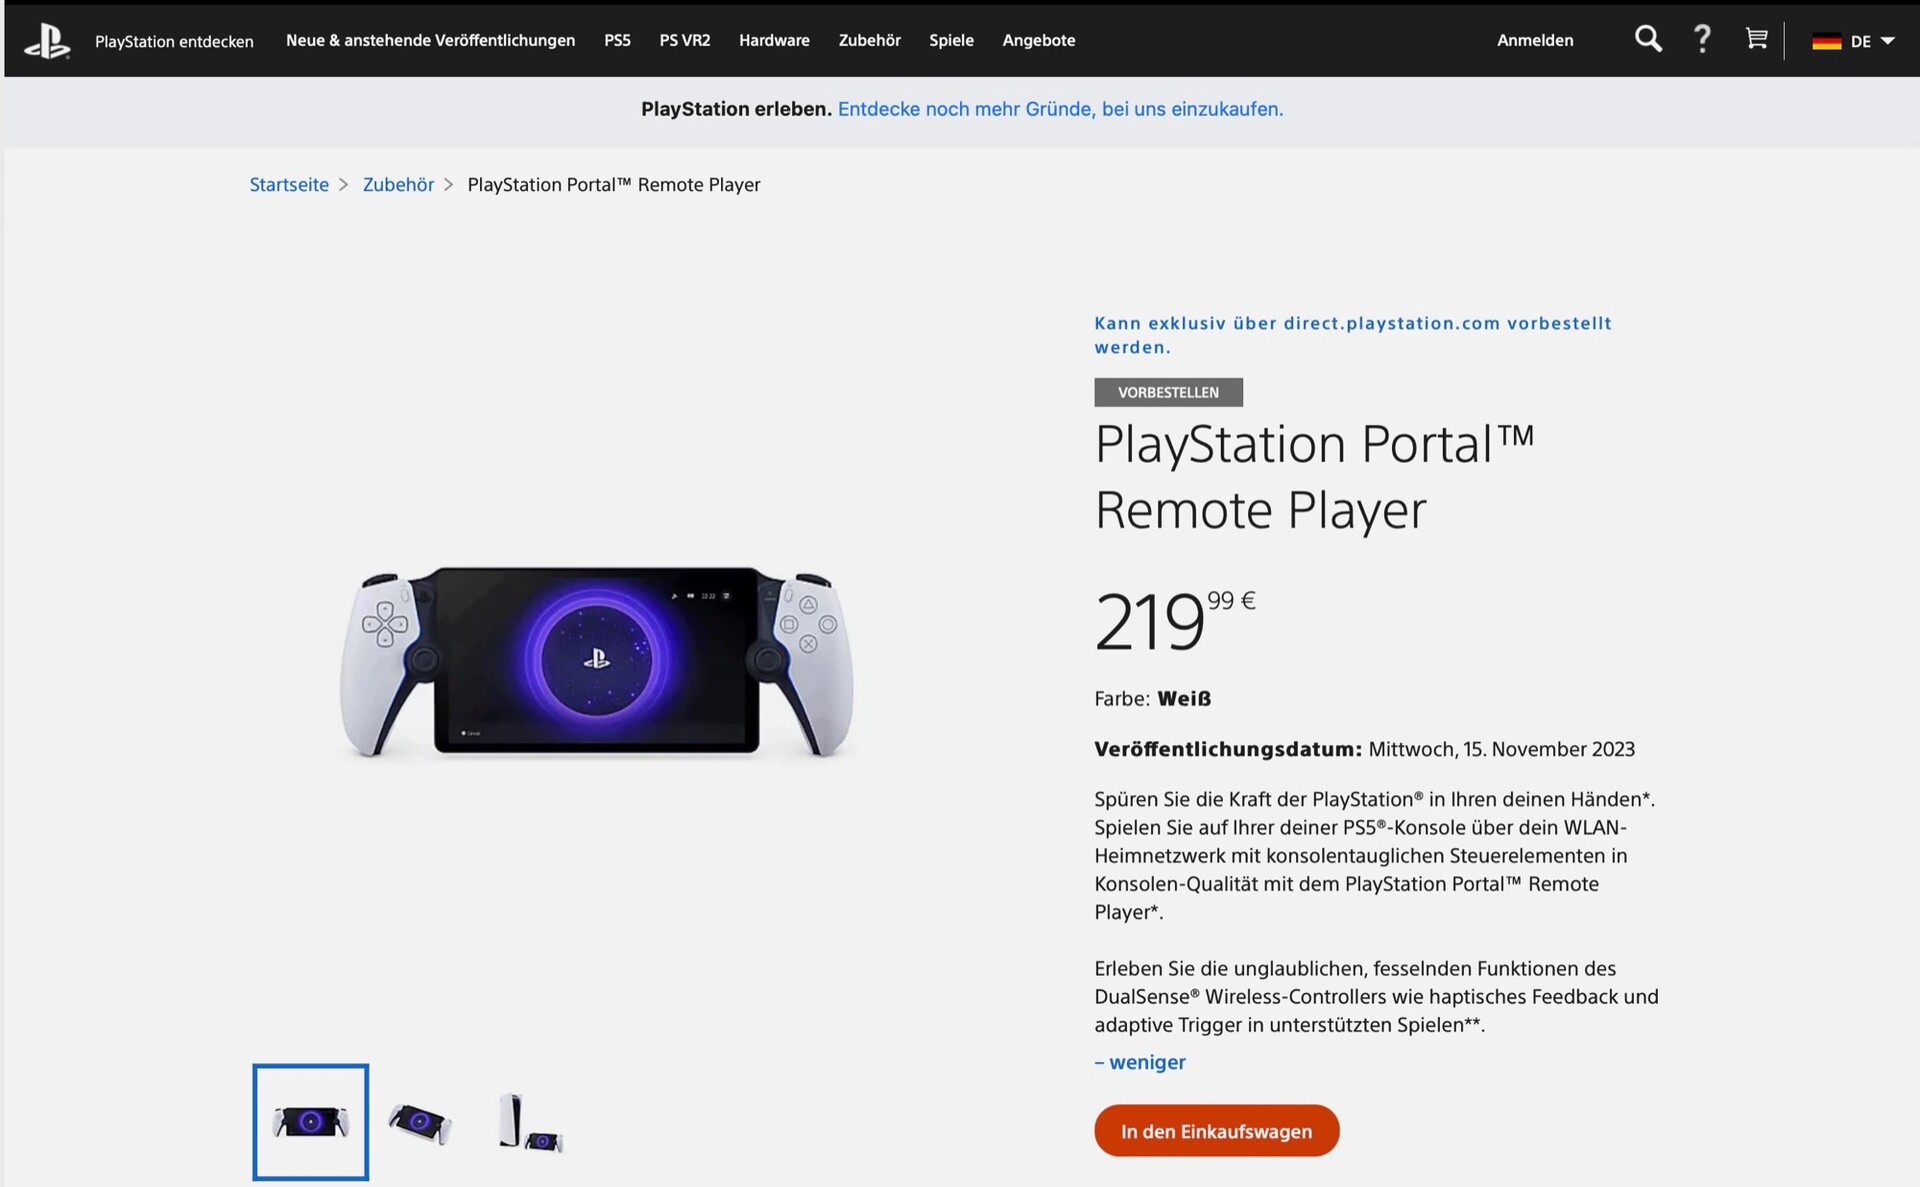Click the help question mark icon
1920x1187 pixels.
tap(1702, 40)
